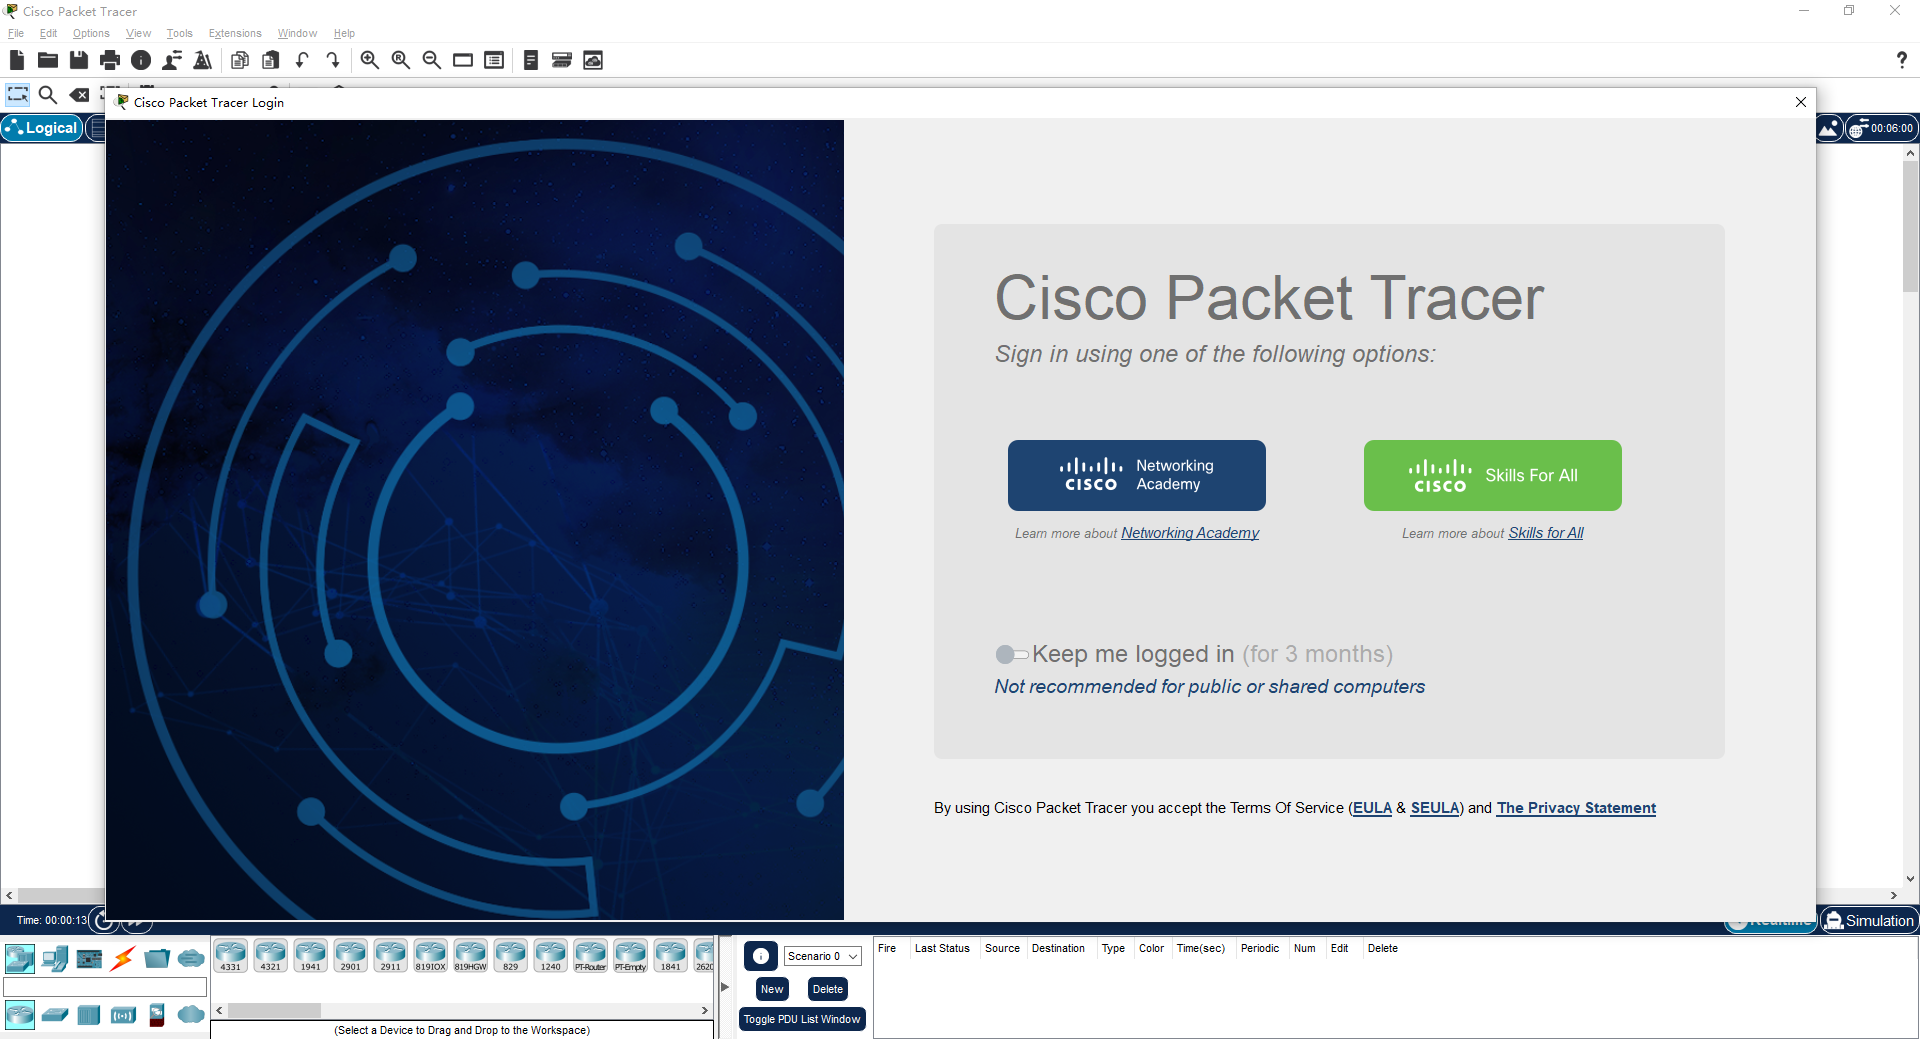
Task: Click the Toggle PDU List Window button
Action: pos(801,1019)
